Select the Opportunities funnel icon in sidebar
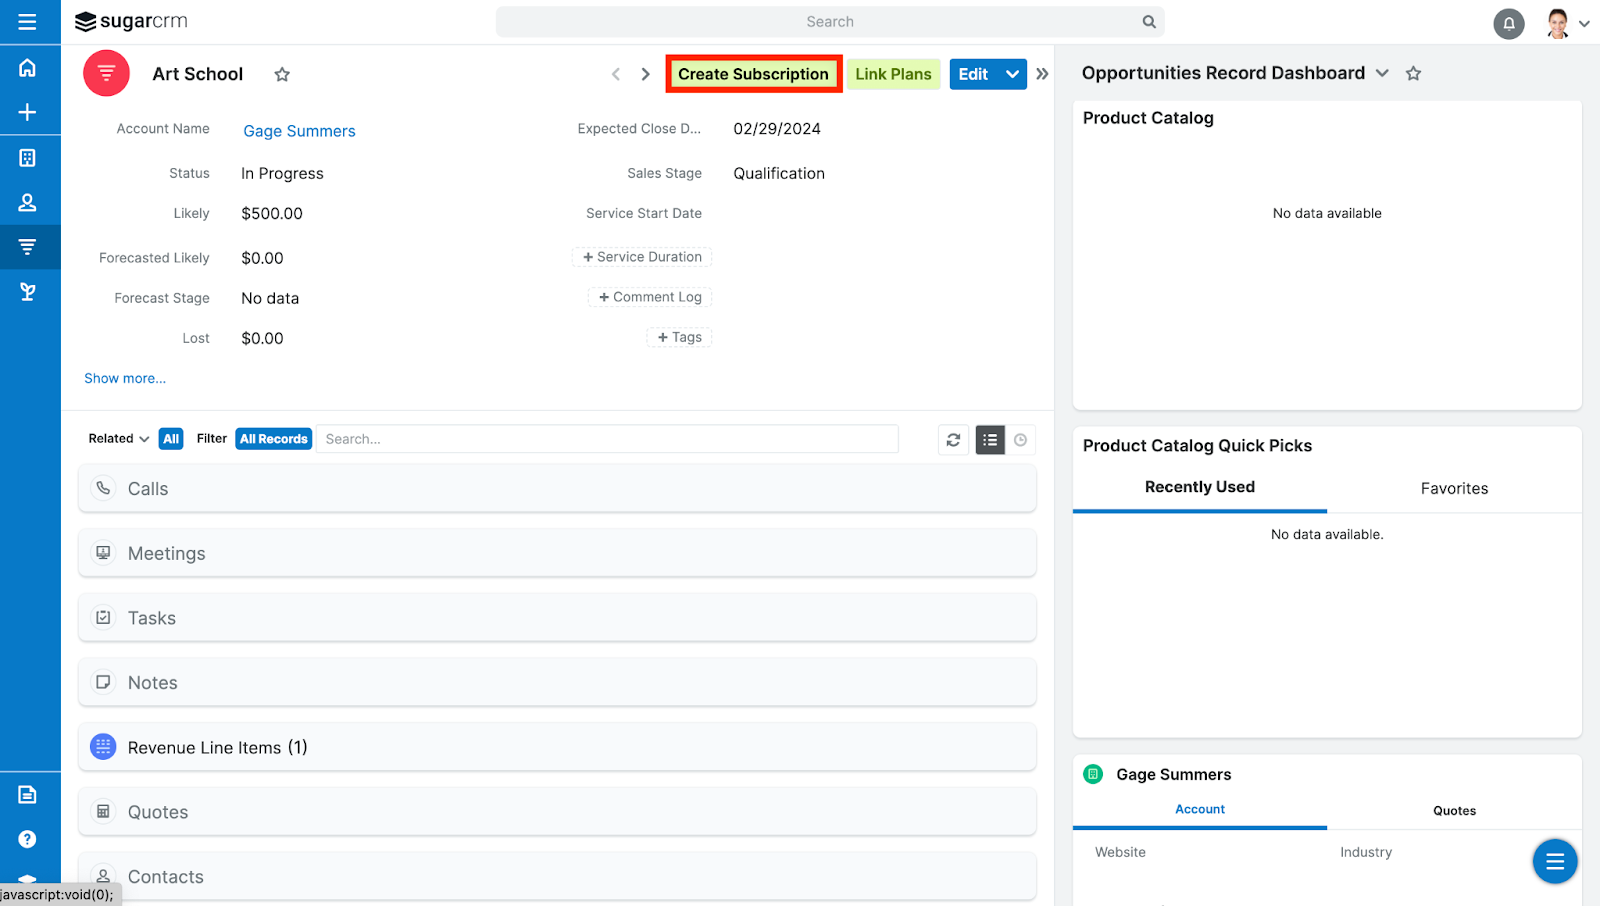Image resolution: width=1600 pixels, height=906 pixels. pyautogui.click(x=27, y=247)
